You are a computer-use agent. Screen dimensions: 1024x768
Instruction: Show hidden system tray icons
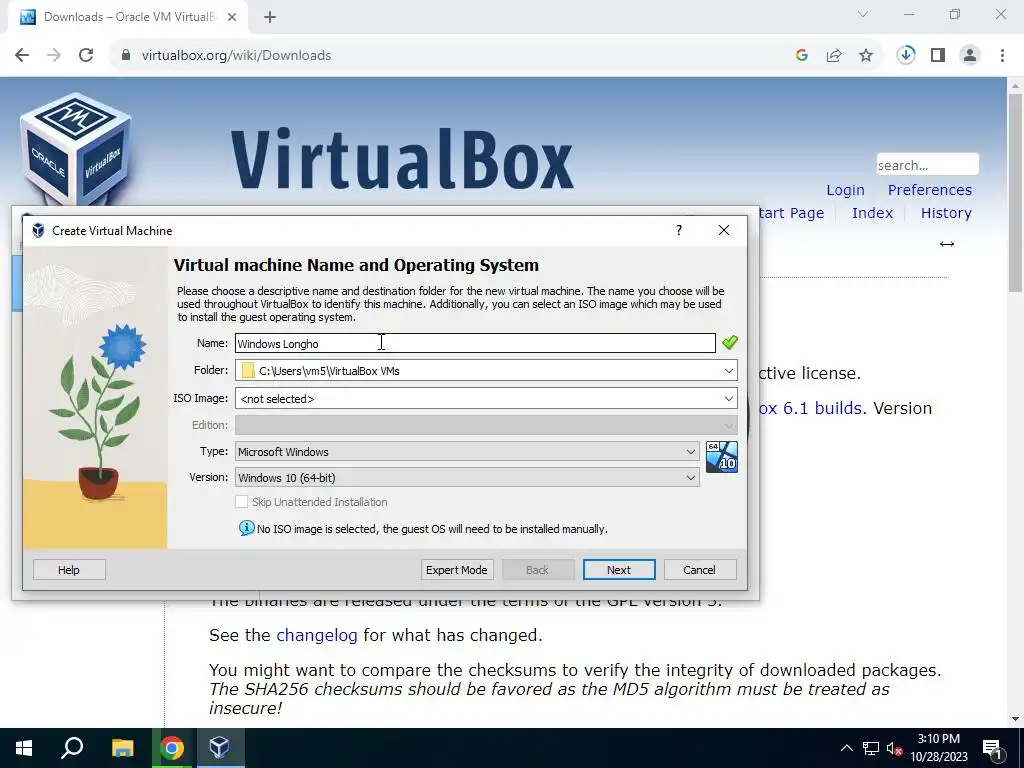point(846,748)
